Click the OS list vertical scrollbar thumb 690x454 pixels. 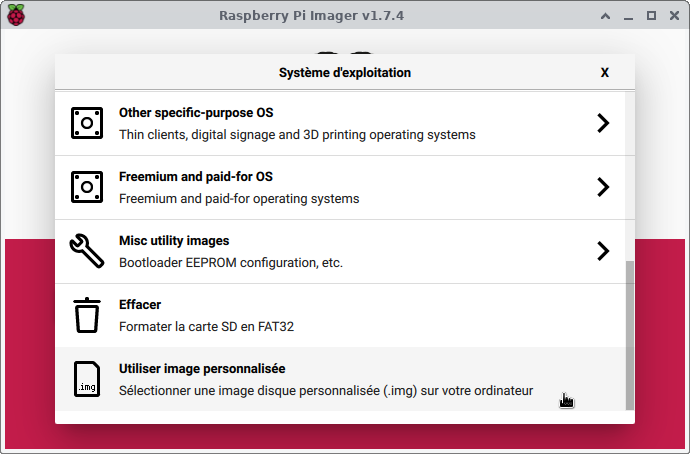click(x=629, y=335)
